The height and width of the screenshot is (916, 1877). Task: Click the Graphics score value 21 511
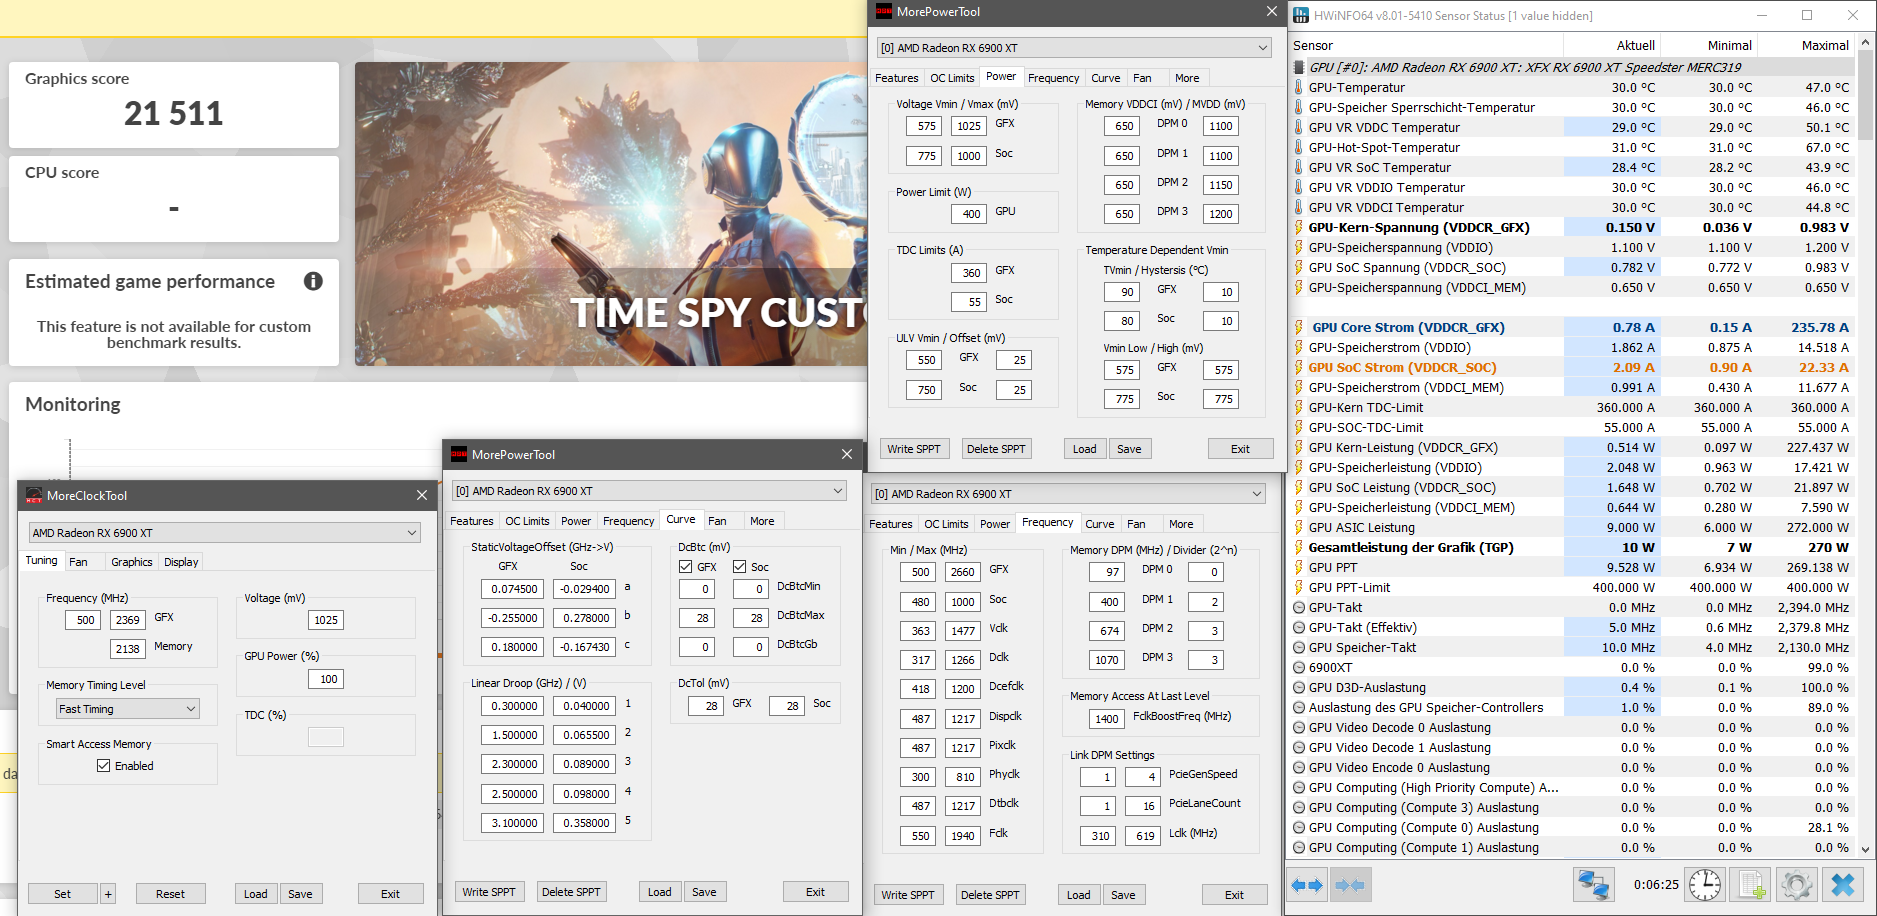tap(174, 114)
